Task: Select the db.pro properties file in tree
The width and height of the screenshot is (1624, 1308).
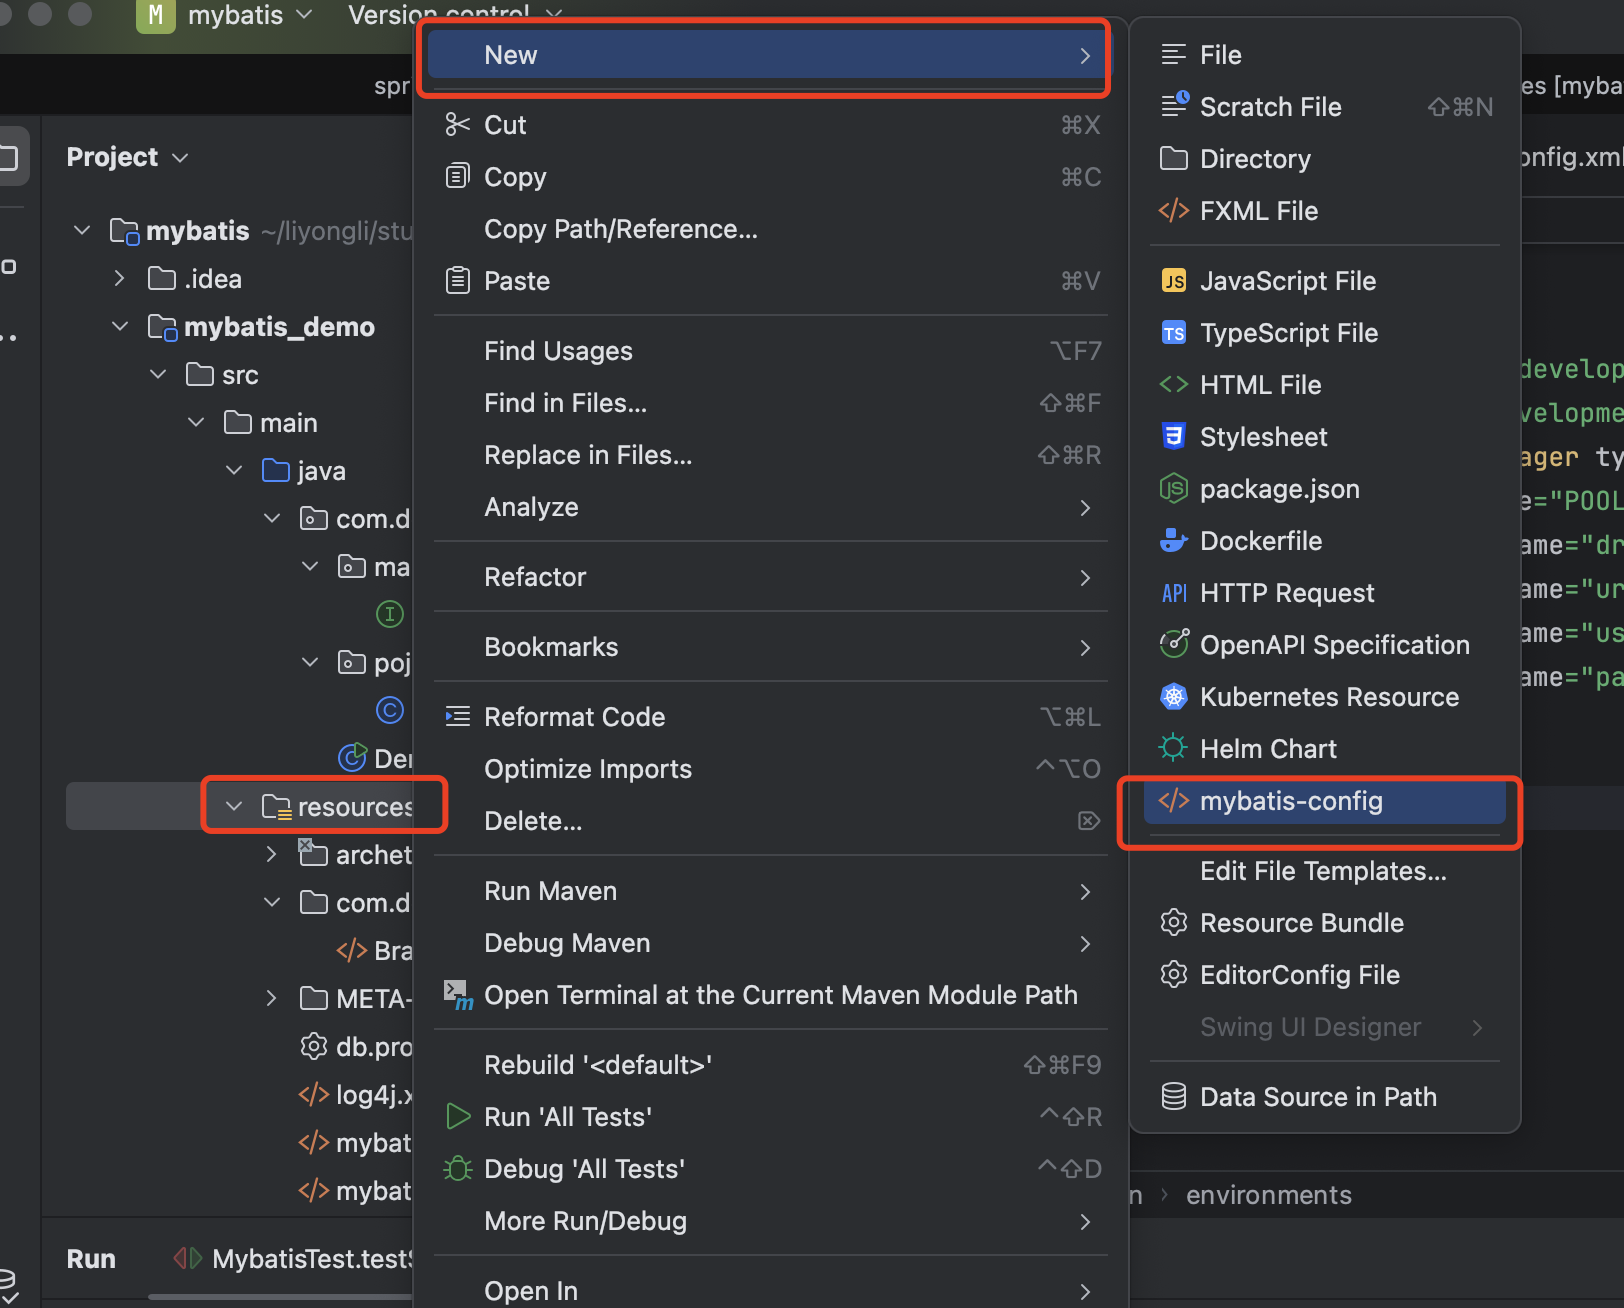Action: [x=355, y=1046]
